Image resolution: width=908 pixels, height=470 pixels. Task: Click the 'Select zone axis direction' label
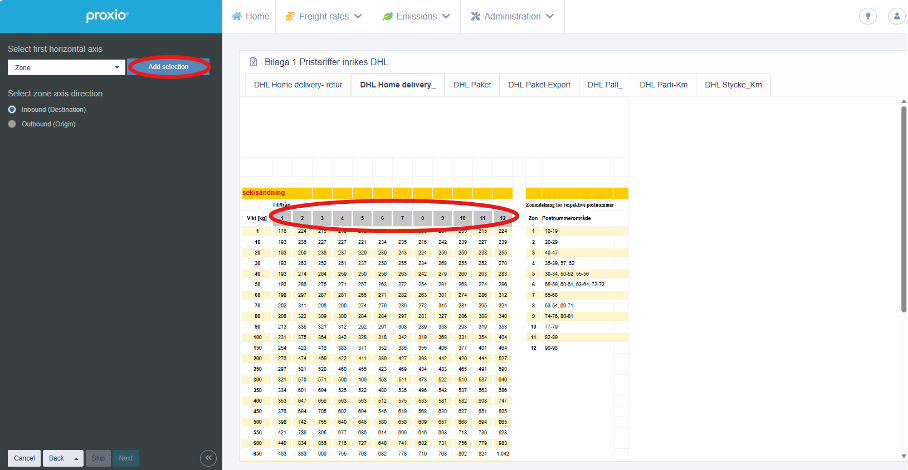pos(54,93)
